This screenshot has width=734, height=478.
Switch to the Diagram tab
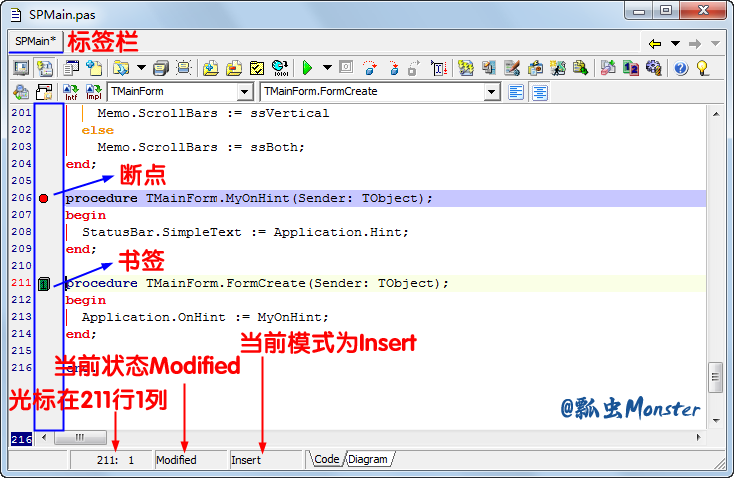point(368,459)
